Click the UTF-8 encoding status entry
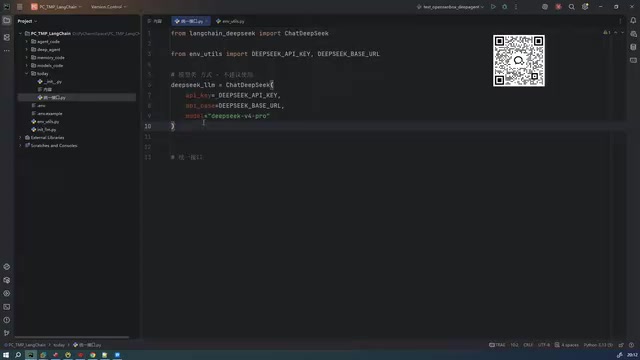 coord(544,345)
